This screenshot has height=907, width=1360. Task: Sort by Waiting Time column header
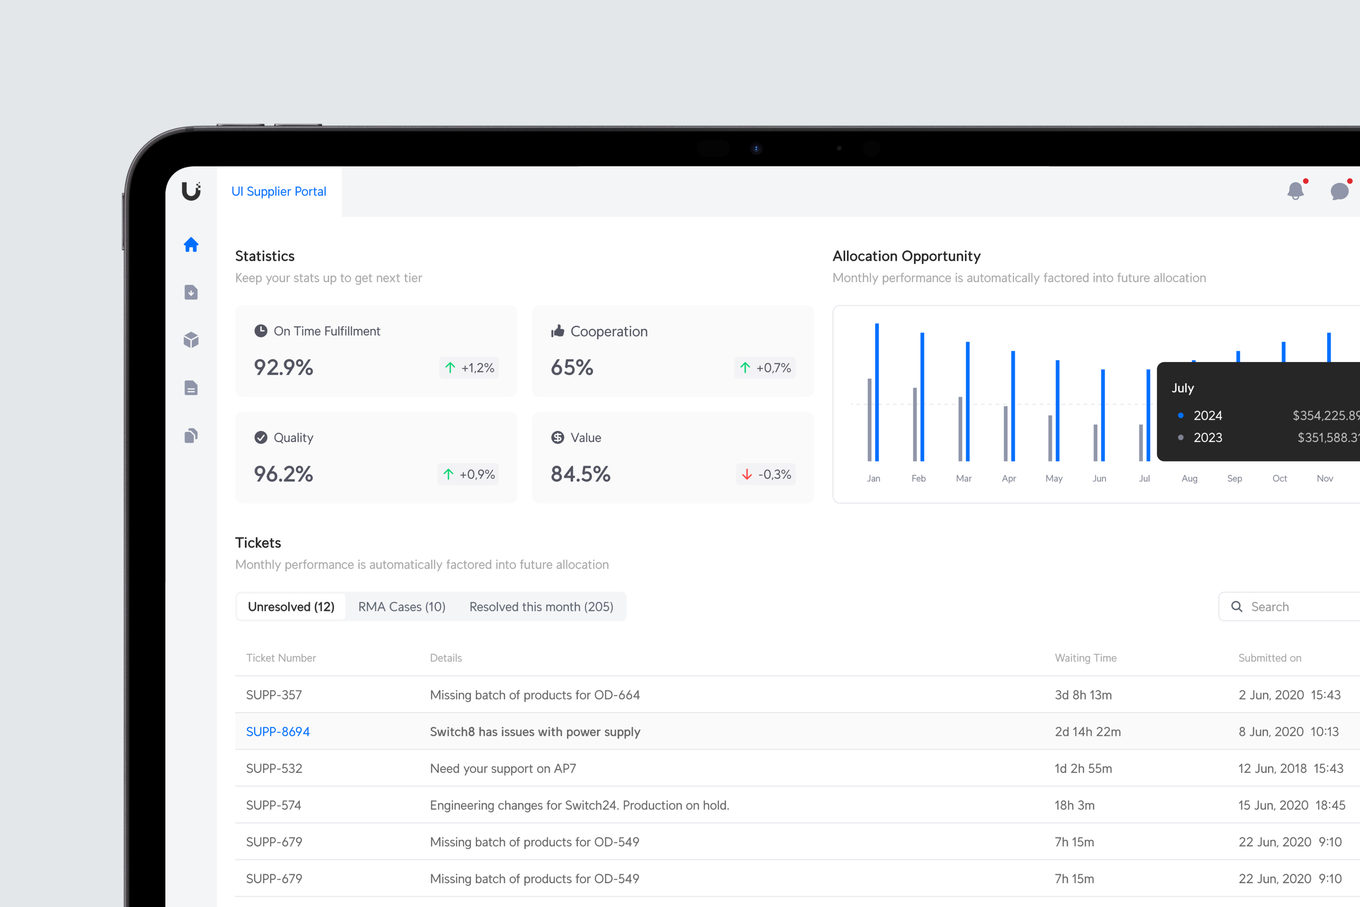click(x=1086, y=658)
